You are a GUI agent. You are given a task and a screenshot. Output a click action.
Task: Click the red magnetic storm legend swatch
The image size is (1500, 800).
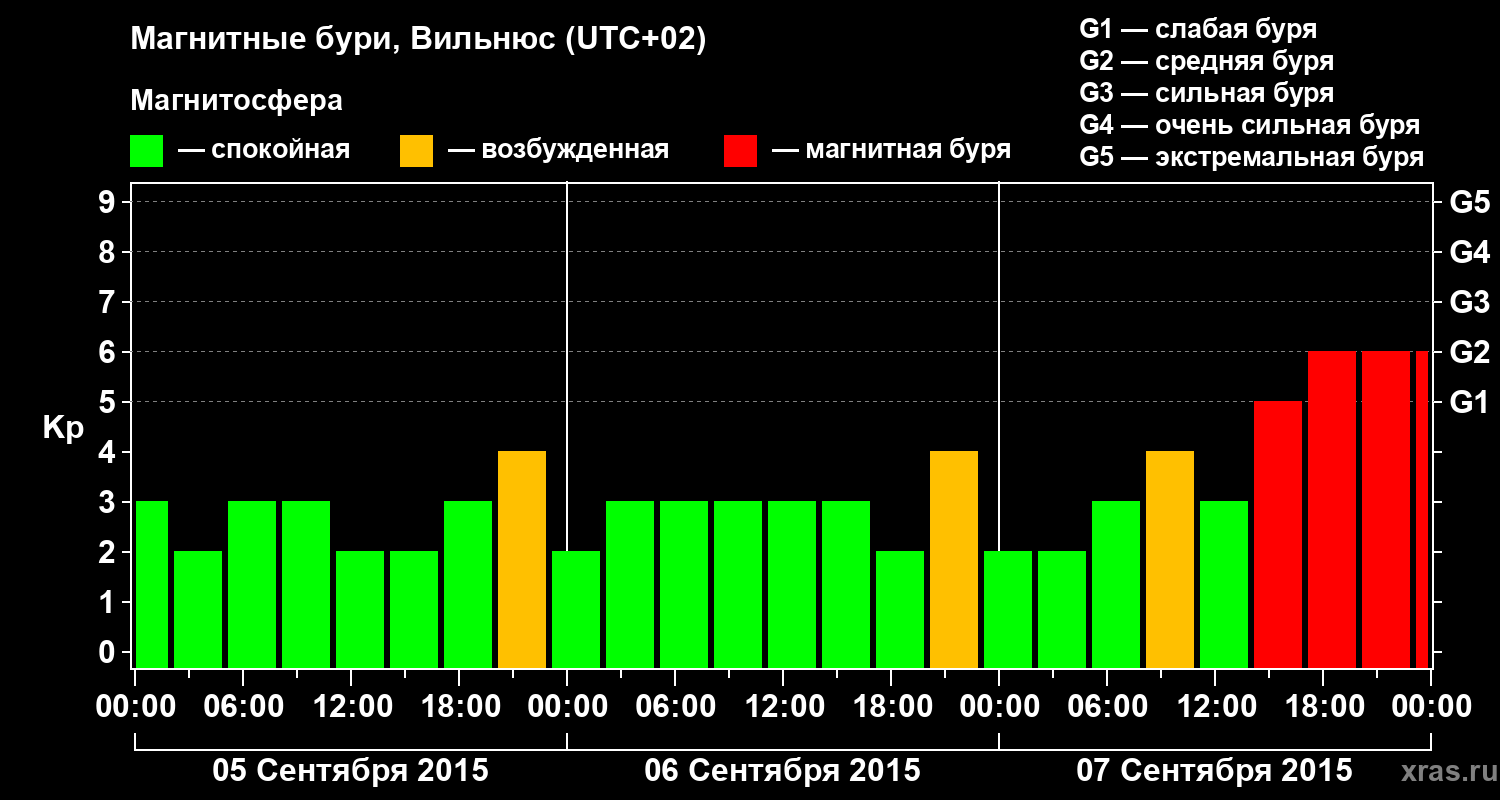click(x=741, y=150)
